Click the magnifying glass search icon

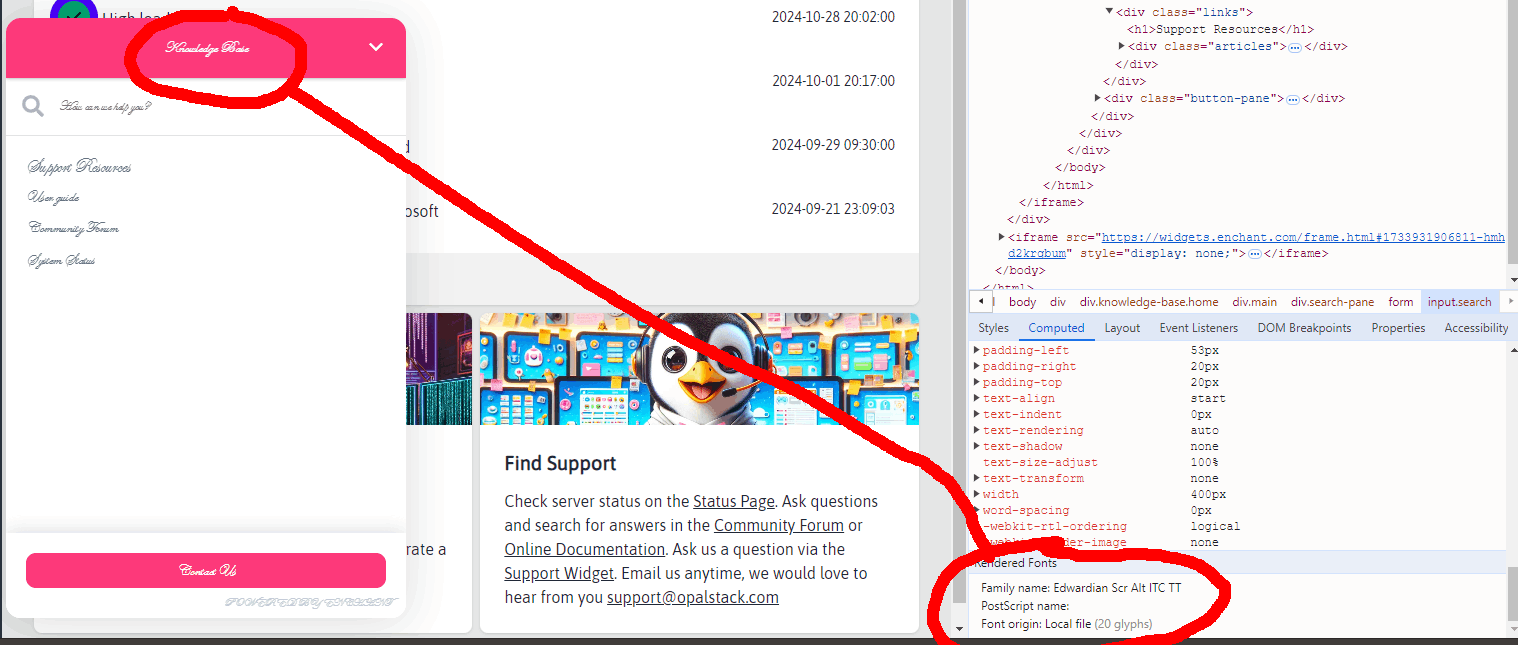click(x=33, y=106)
